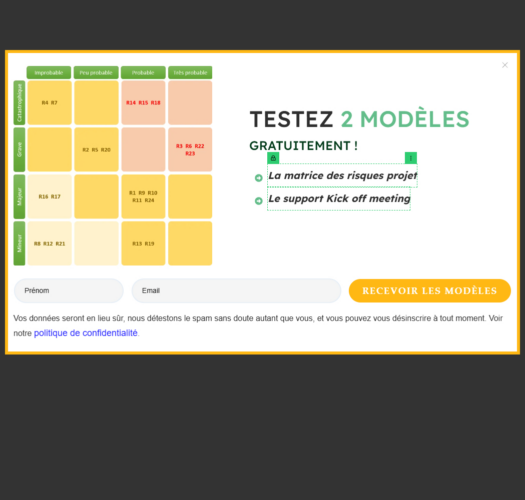The height and width of the screenshot is (500, 525).
Task: Click the arrow bullet beside 'Le support Kick off meeting'
Action: (258, 201)
